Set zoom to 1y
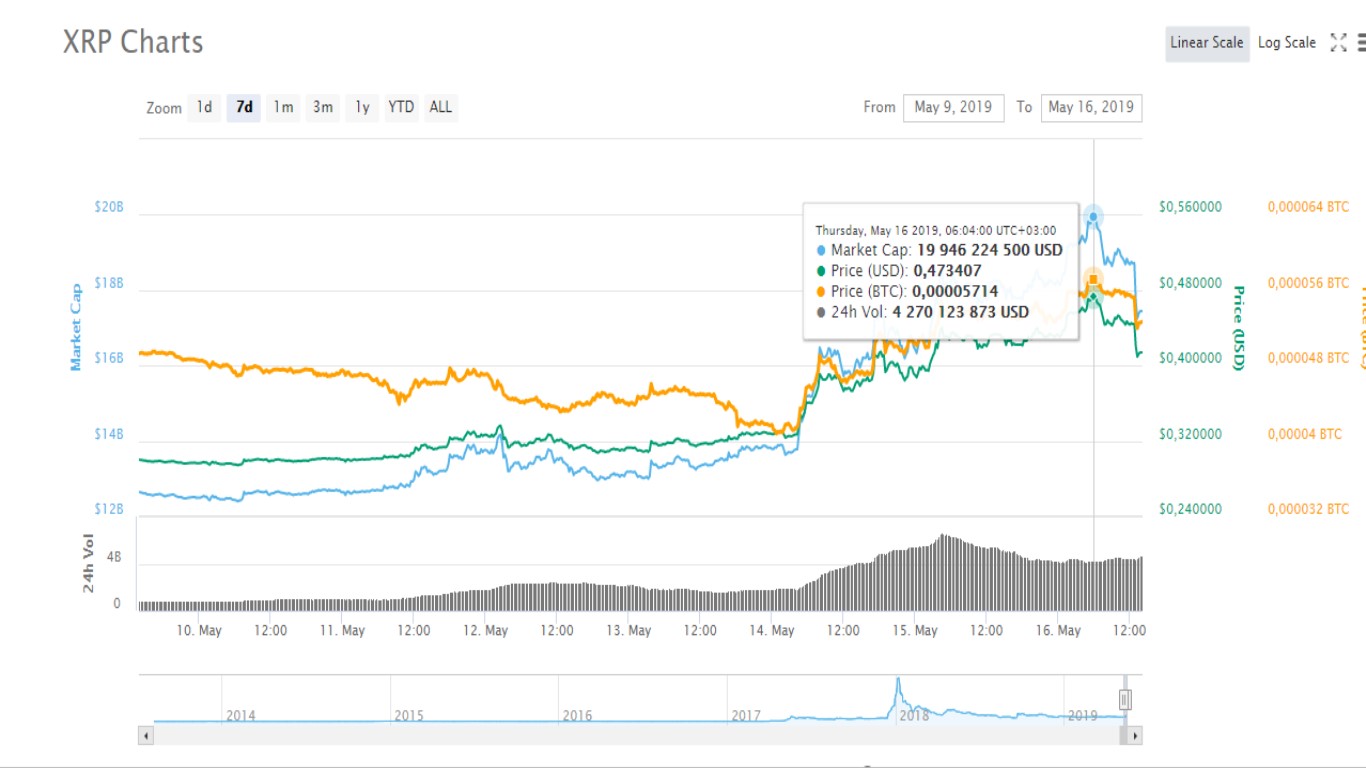 coord(362,107)
